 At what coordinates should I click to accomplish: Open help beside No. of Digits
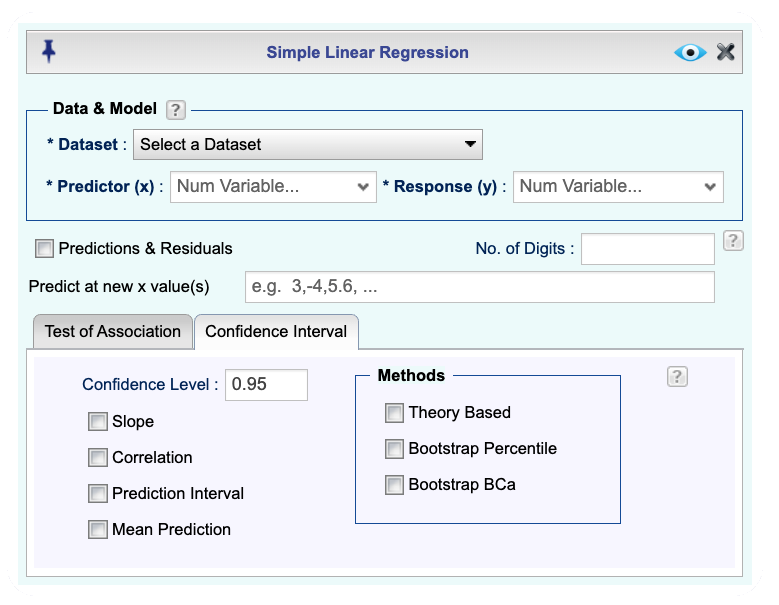[x=733, y=241]
